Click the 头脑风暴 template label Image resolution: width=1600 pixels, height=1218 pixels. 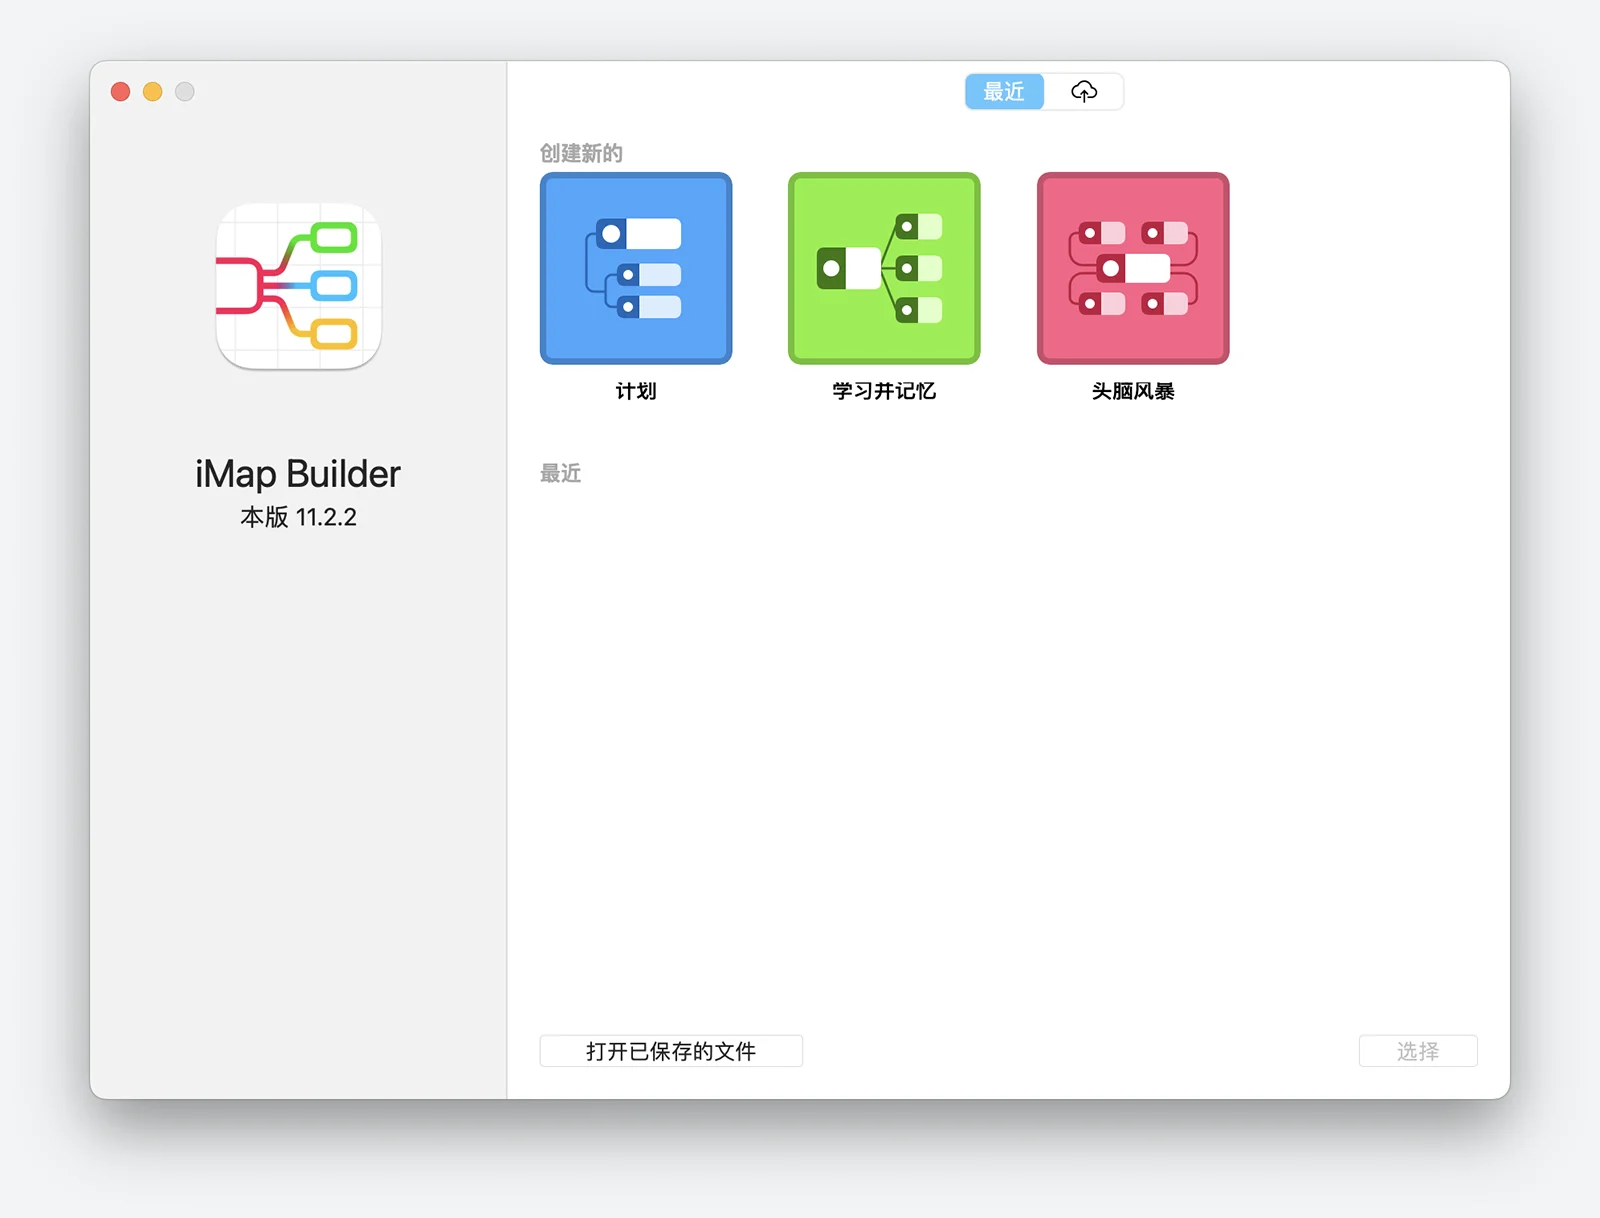1133,391
